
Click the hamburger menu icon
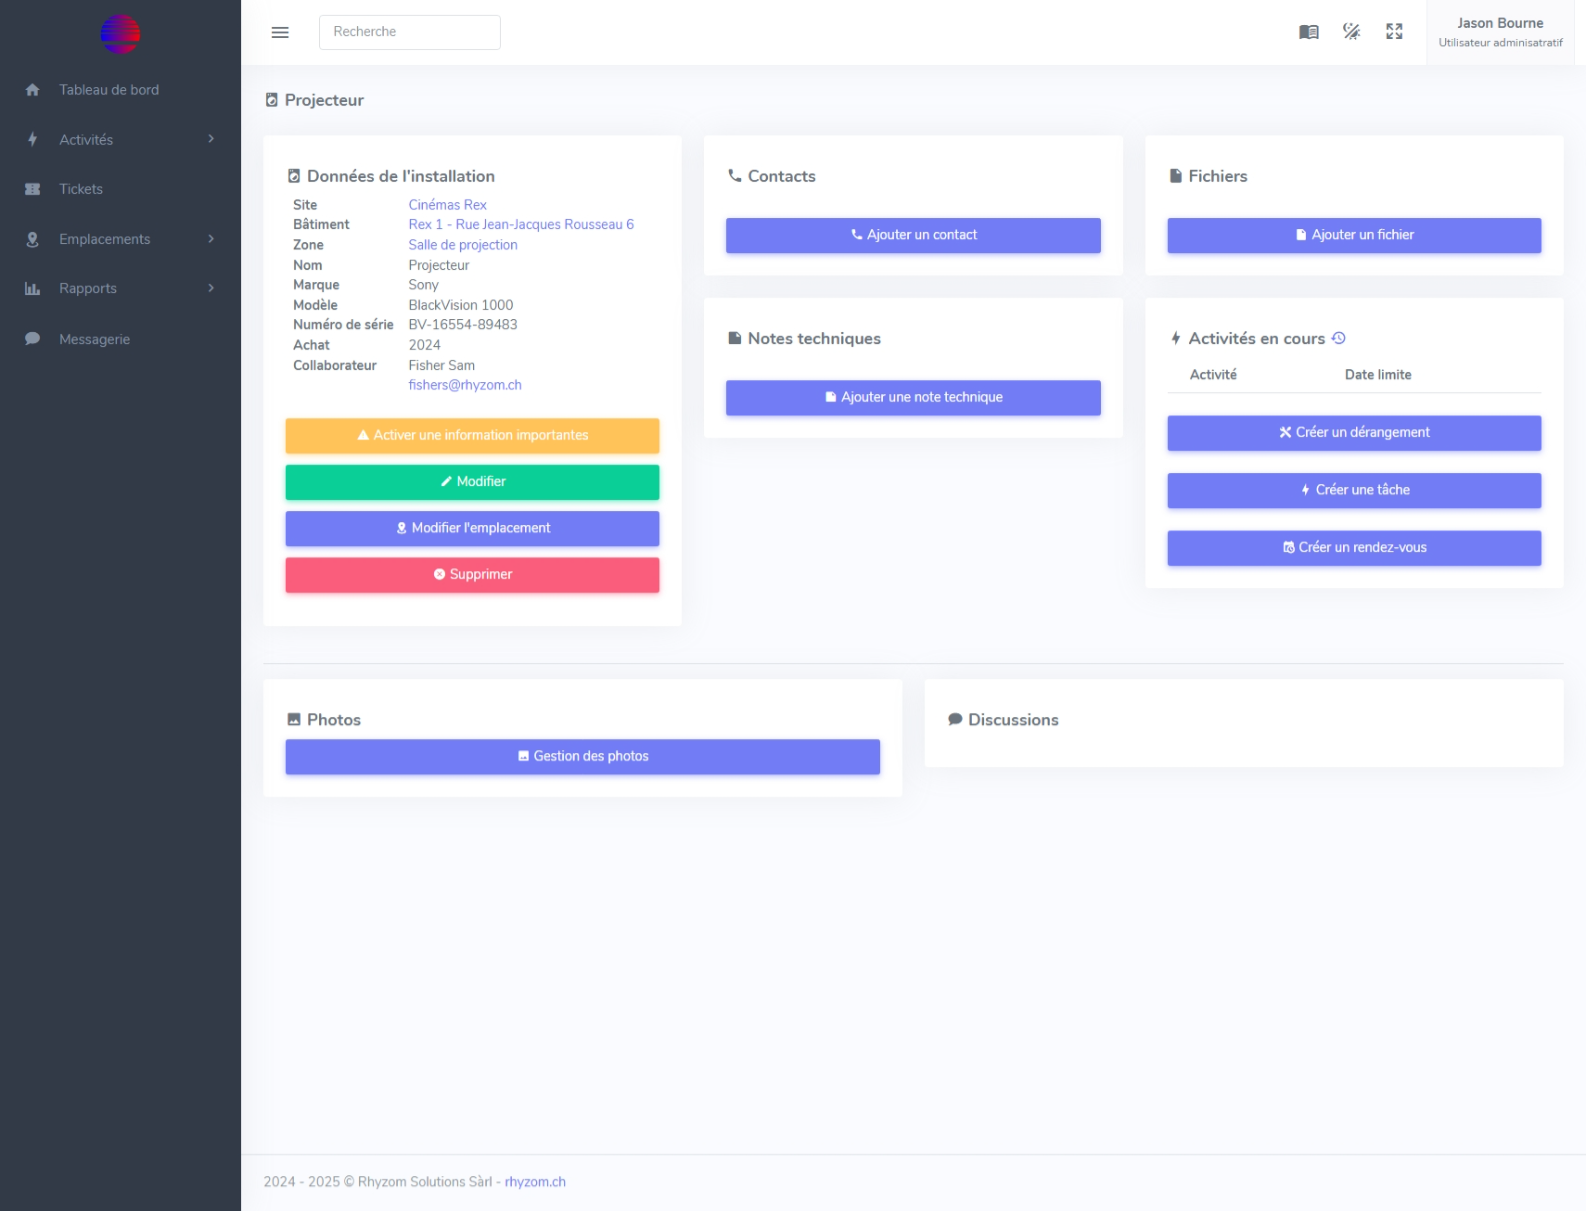[280, 33]
